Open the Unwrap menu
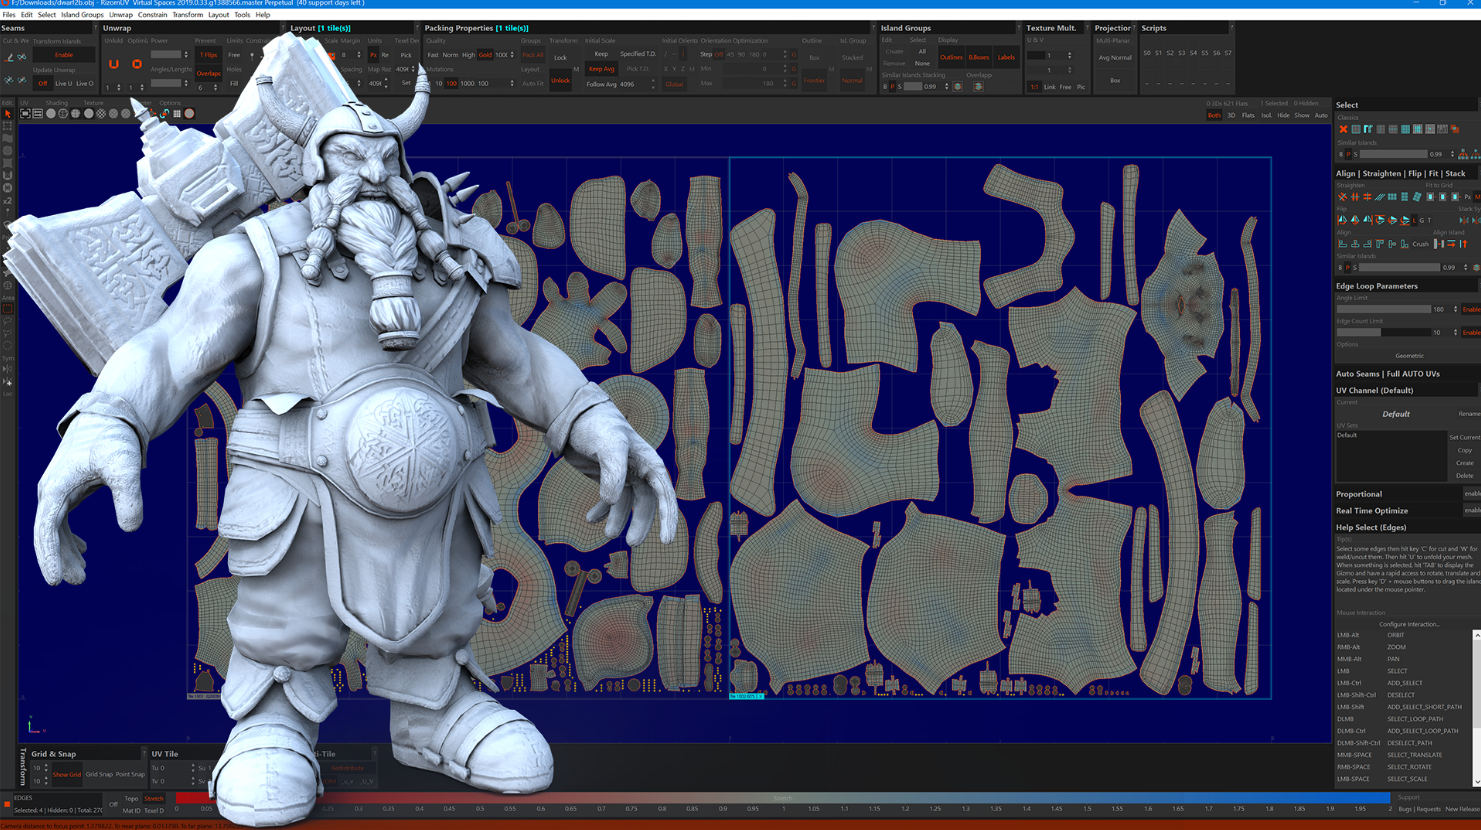 pos(120,15)
